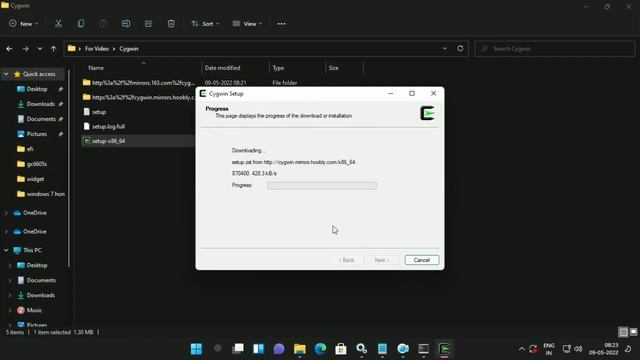Open the widget folder in sidebar
Viewport: 640px width, 360px height.
[35, 179]
